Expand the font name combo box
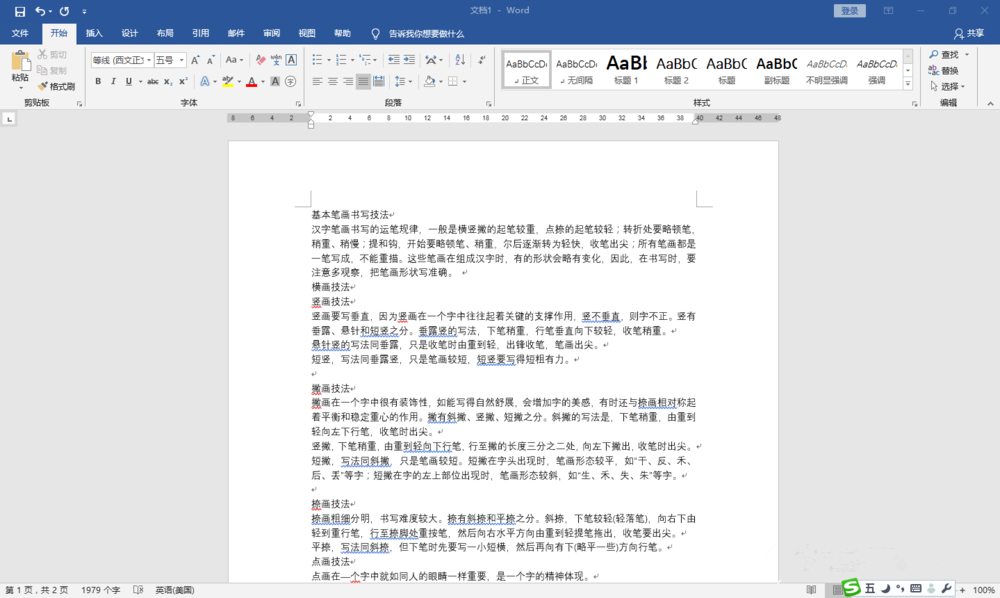 click(x=148, y=60)
